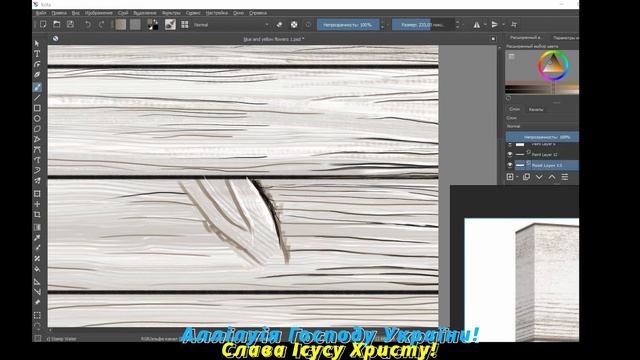The image size is (640, 360).
Task: Expand the add layer type arrow
Action: tap(517, 177)
